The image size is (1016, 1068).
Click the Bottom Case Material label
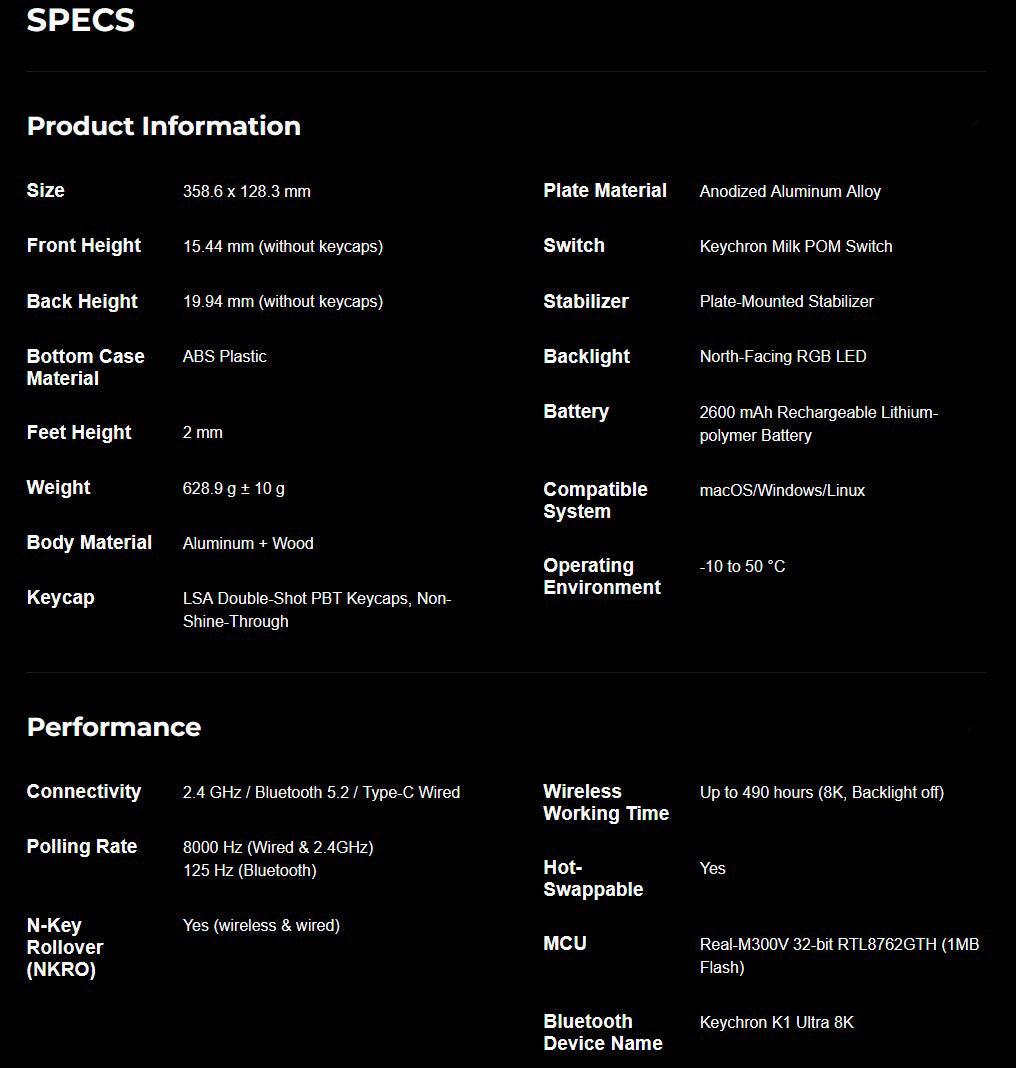85,367
